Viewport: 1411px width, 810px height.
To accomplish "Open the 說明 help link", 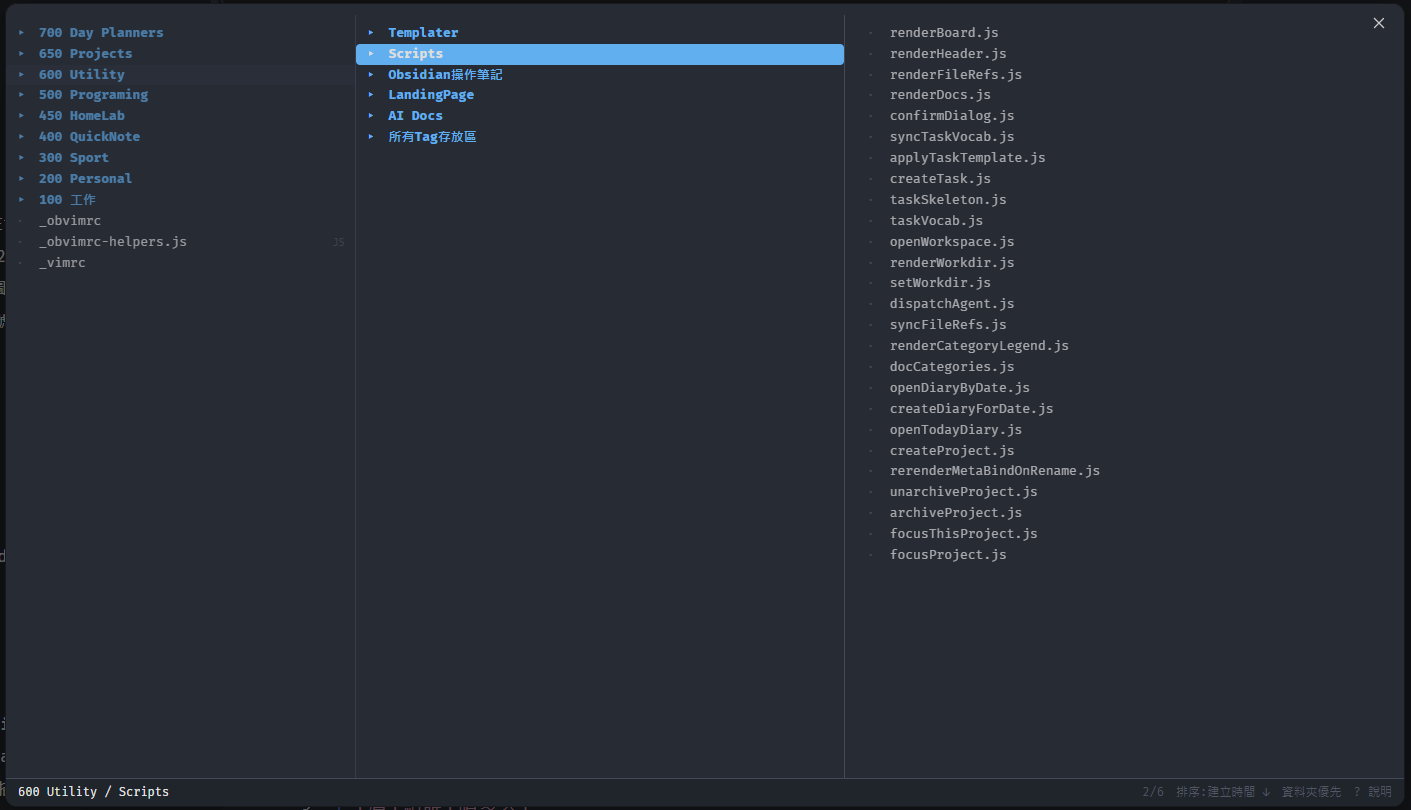I will point(1372,792).
